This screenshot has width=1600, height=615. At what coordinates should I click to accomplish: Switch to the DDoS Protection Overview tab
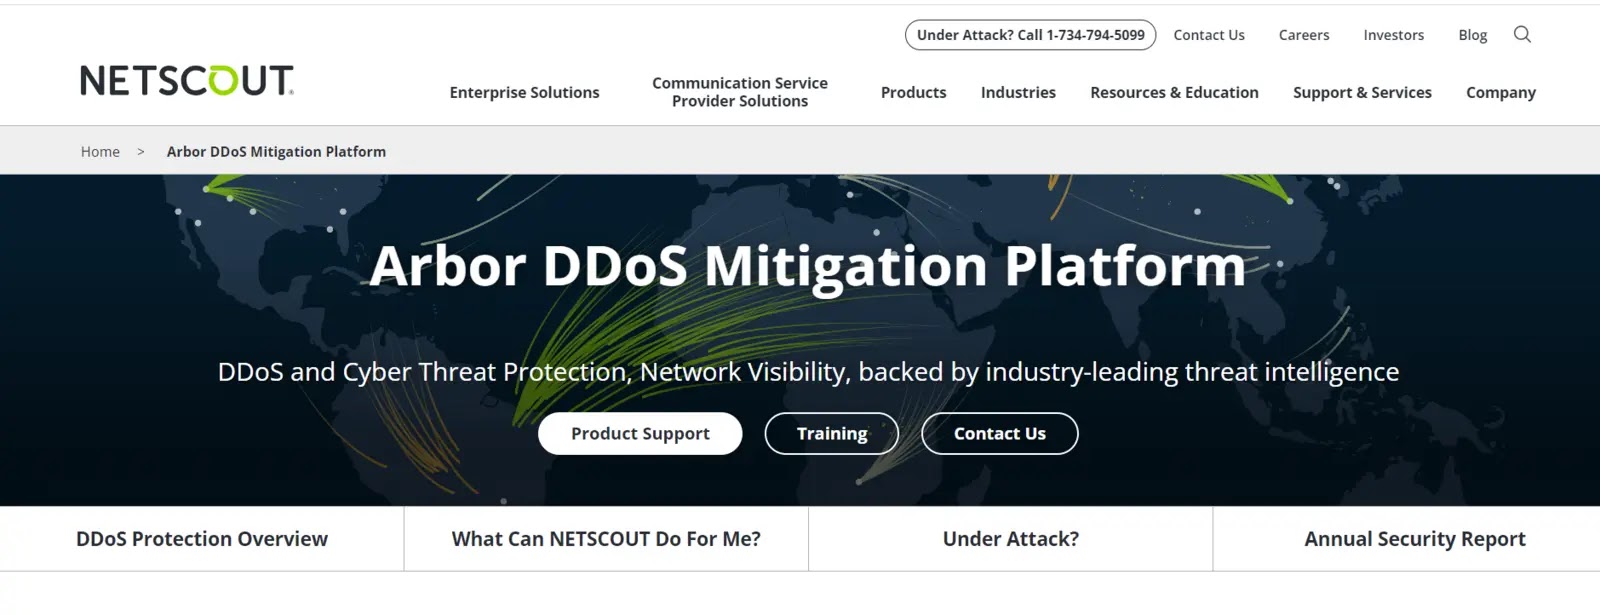[201, 538]
